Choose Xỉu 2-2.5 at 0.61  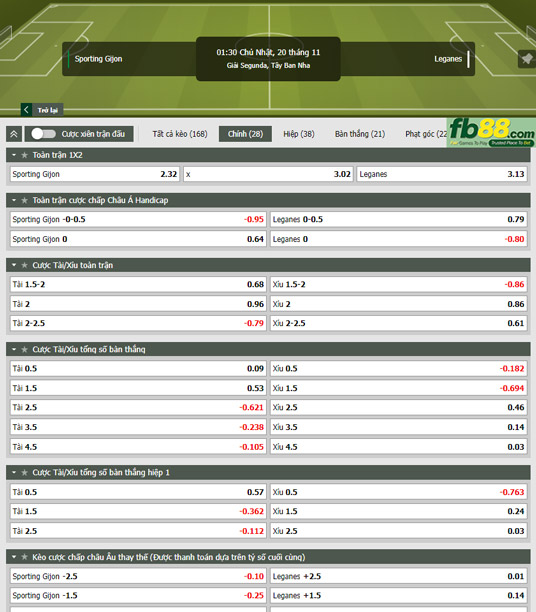click(x=399, y=323)
